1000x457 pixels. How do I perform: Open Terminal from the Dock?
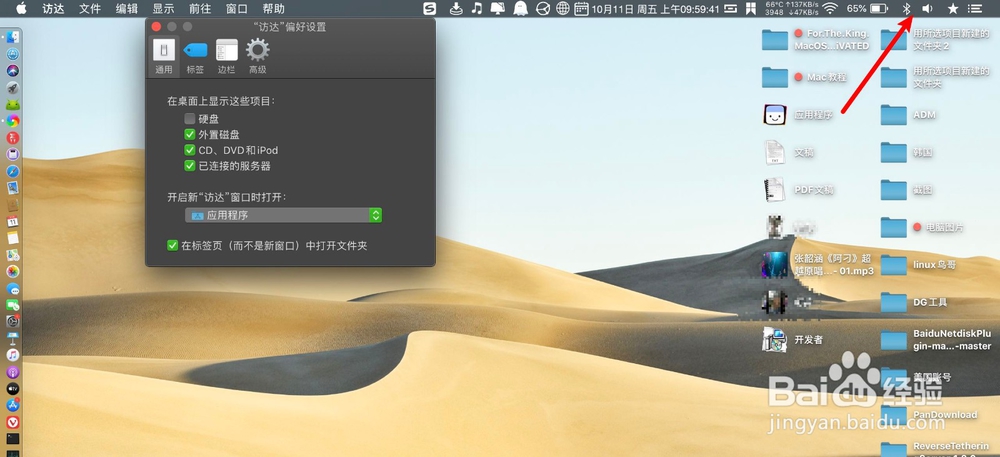13,439
